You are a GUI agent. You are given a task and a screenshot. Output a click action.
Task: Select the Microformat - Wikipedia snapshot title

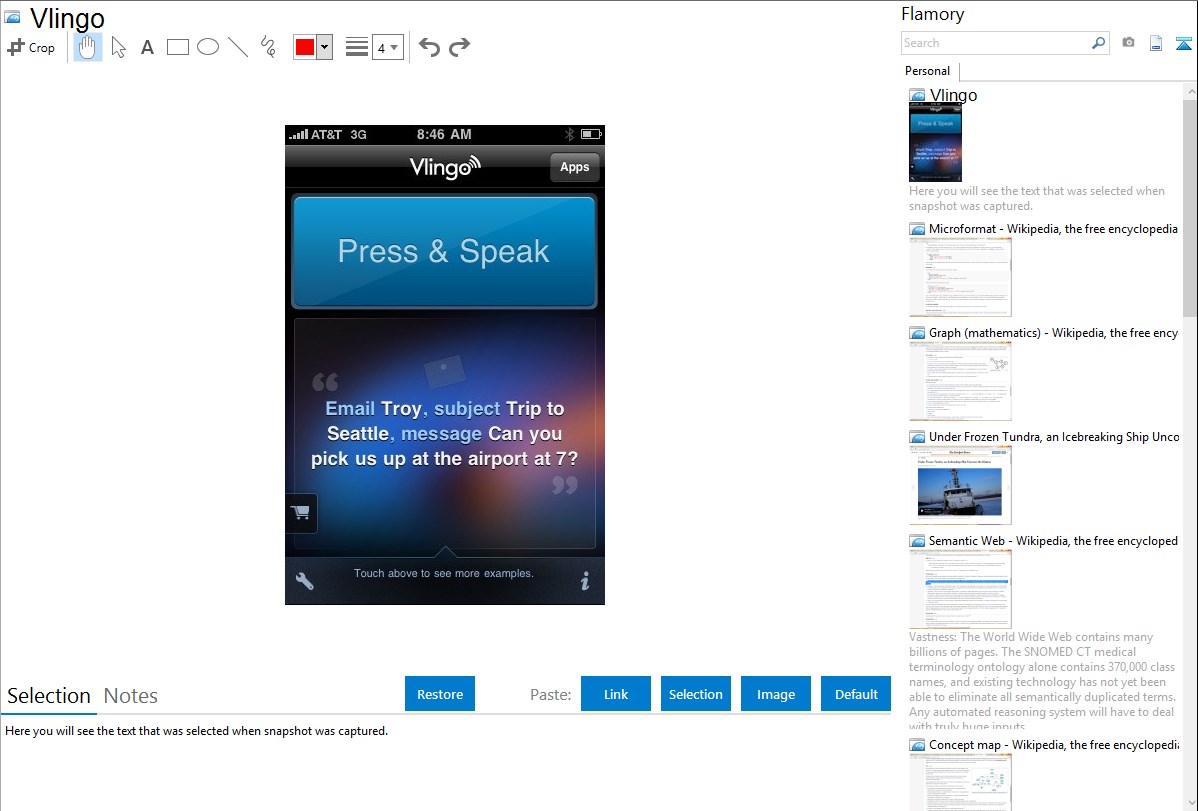[1054, 229]
